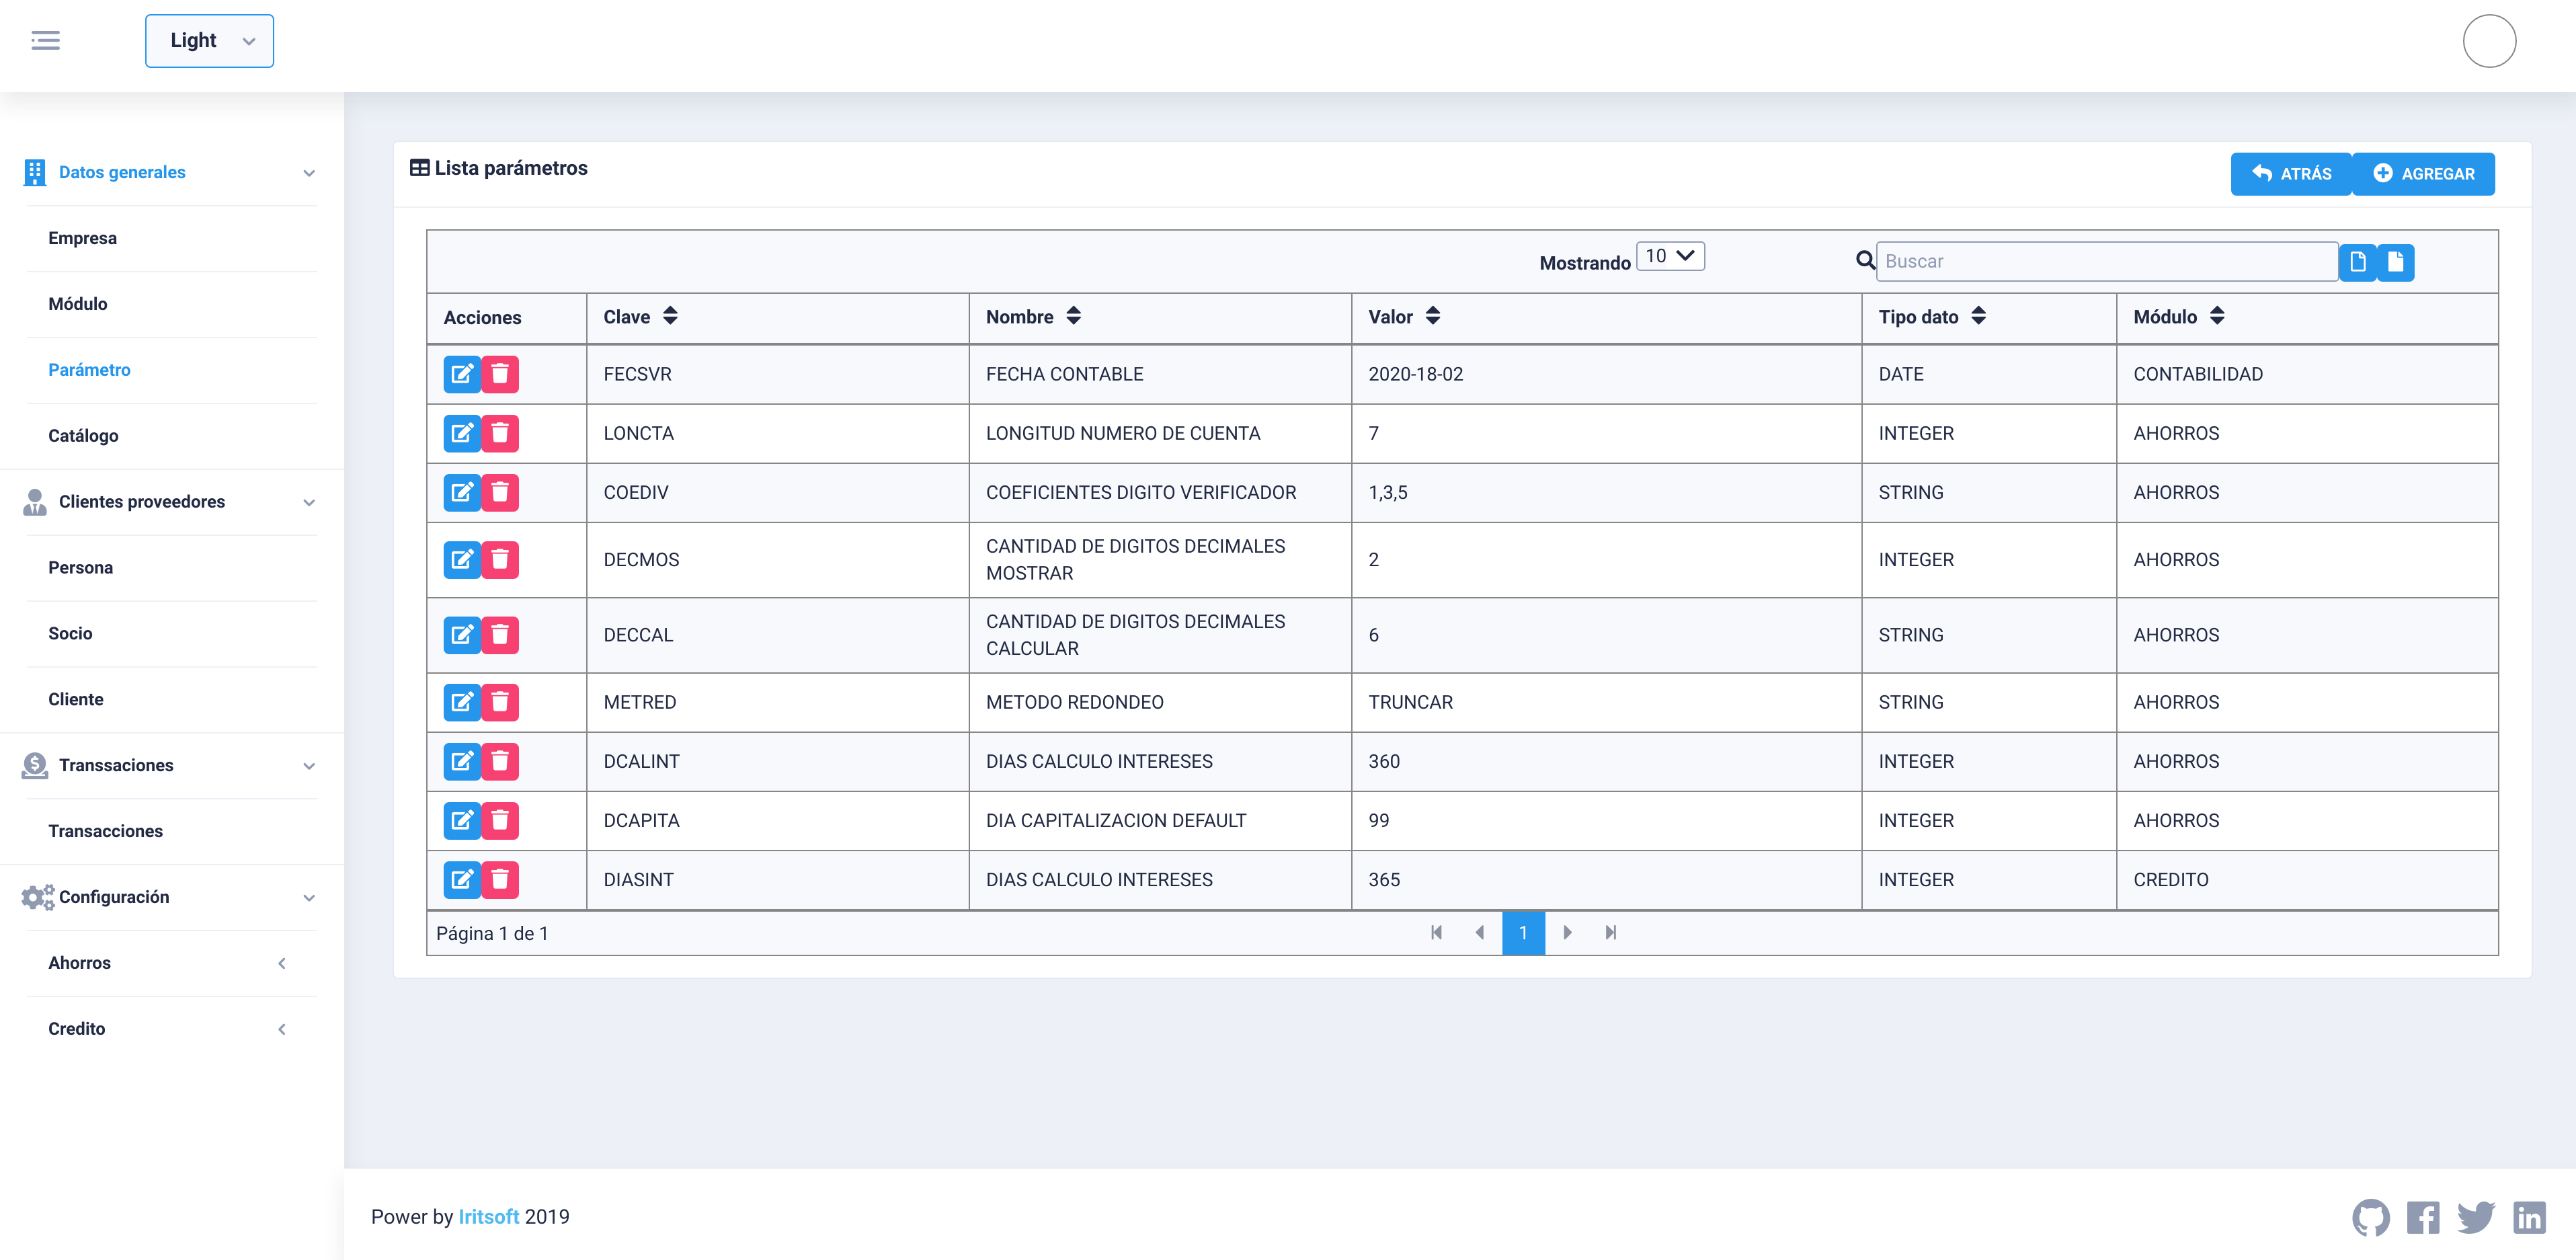This screenshot has height=1260, width=2576.
Task: Click the first export file icon
Action: click(2357, 262)
